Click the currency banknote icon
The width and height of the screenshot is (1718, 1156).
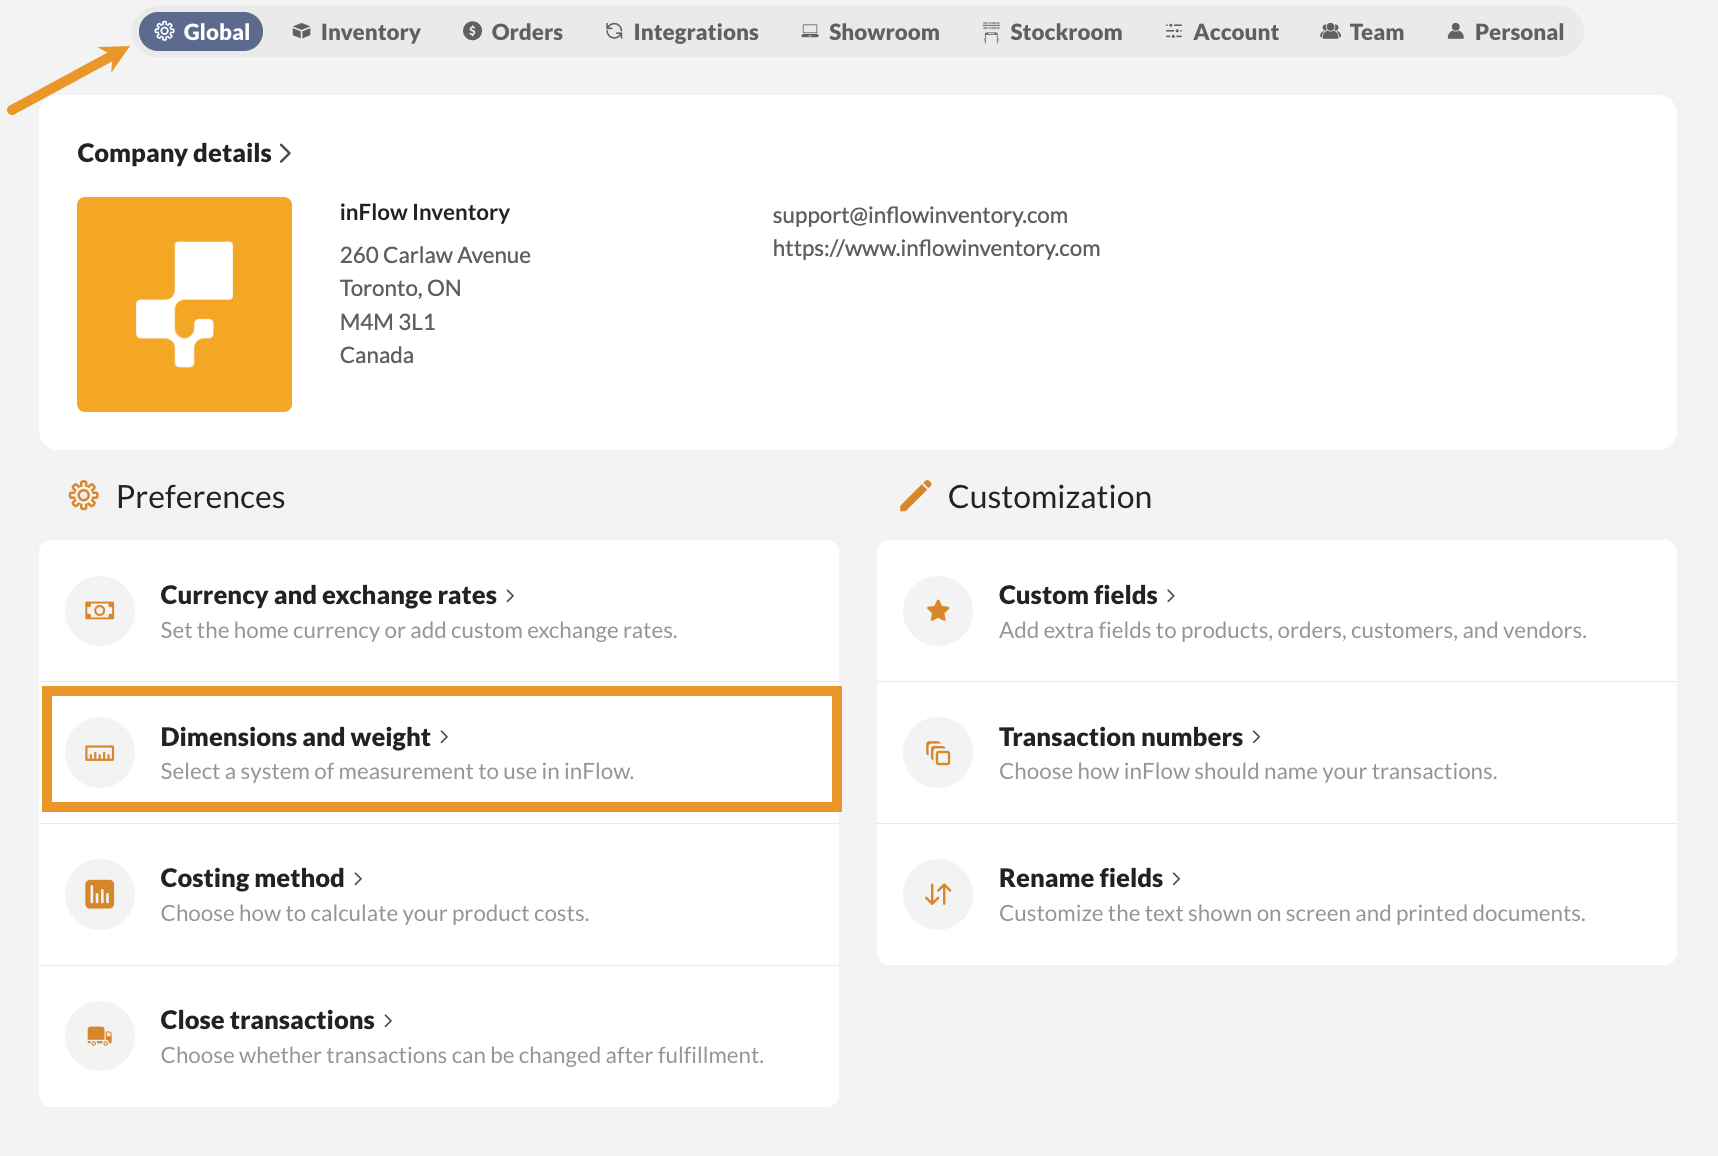pos(100,611)
